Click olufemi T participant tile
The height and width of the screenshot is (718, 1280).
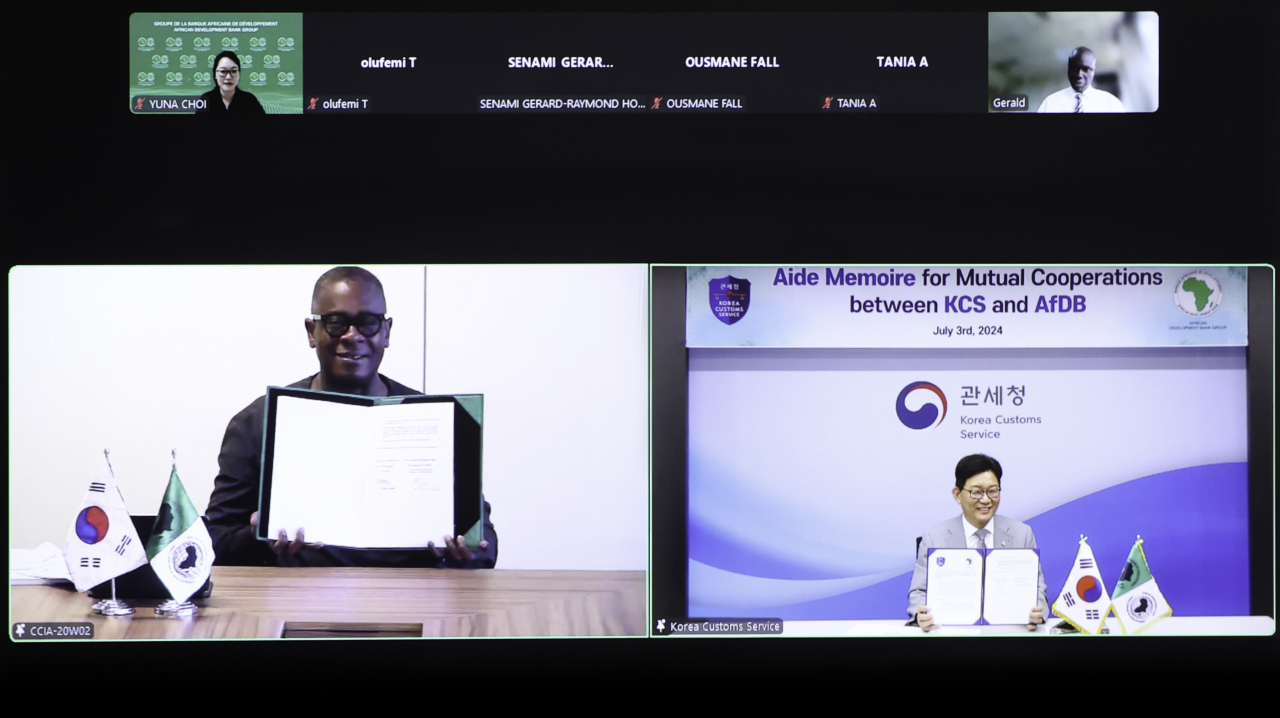tap(388, 62)
